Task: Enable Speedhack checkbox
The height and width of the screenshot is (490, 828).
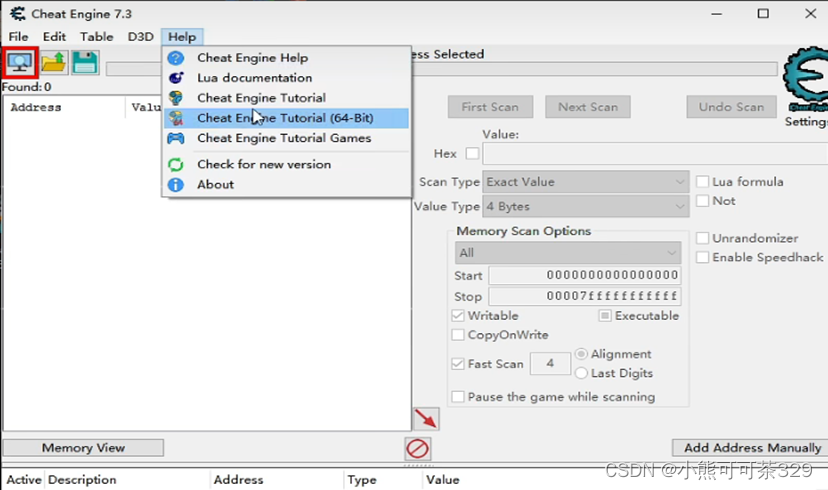Action: [702, 257]
